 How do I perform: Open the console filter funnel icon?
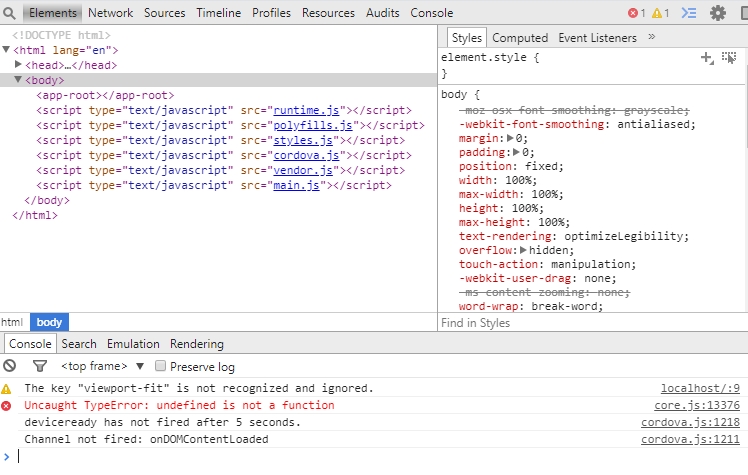click(x=40, y=366)
